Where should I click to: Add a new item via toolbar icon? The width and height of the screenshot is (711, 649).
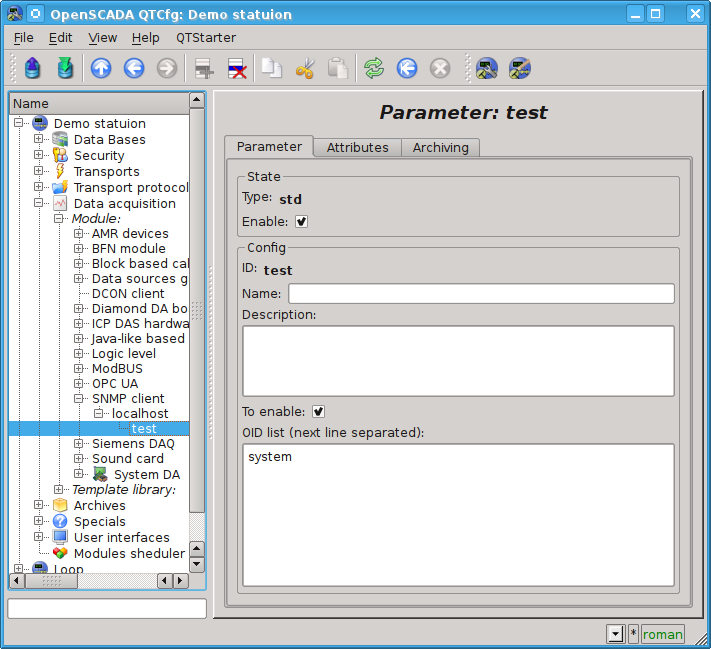coord(204,68)
